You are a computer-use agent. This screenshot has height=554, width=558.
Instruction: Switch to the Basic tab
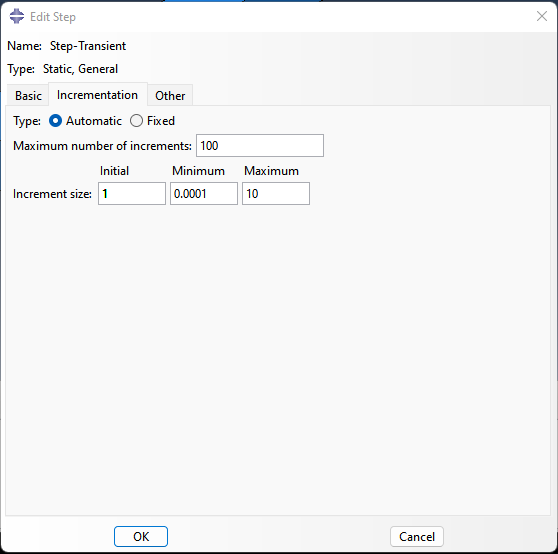(x=28, y=96)
